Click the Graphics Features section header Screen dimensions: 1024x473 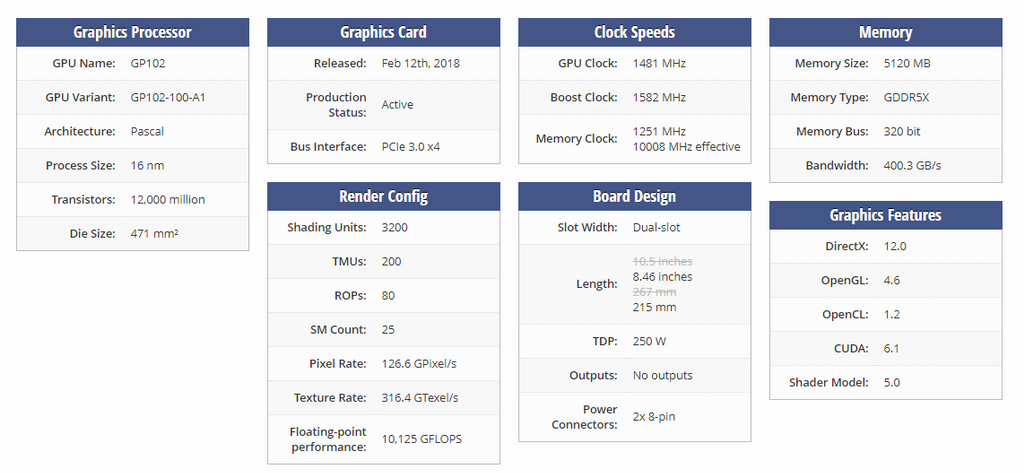point(886,215)
